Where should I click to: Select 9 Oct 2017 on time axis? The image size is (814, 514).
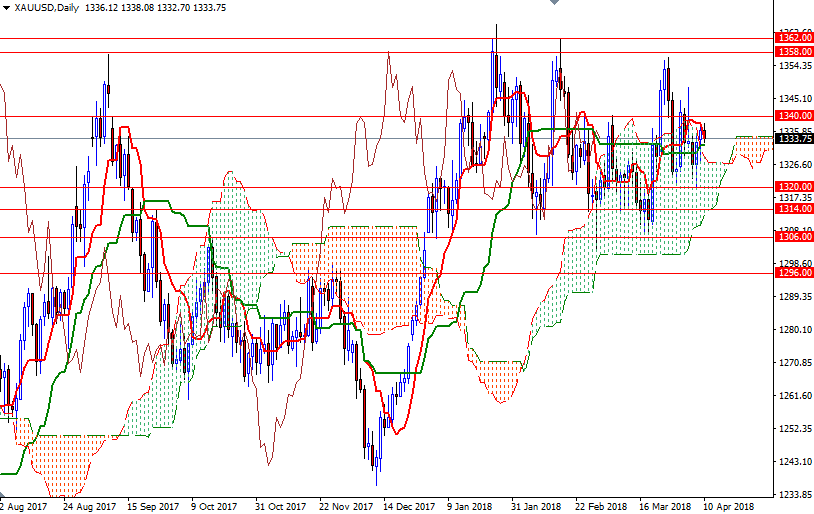click(x=214, y=506)
